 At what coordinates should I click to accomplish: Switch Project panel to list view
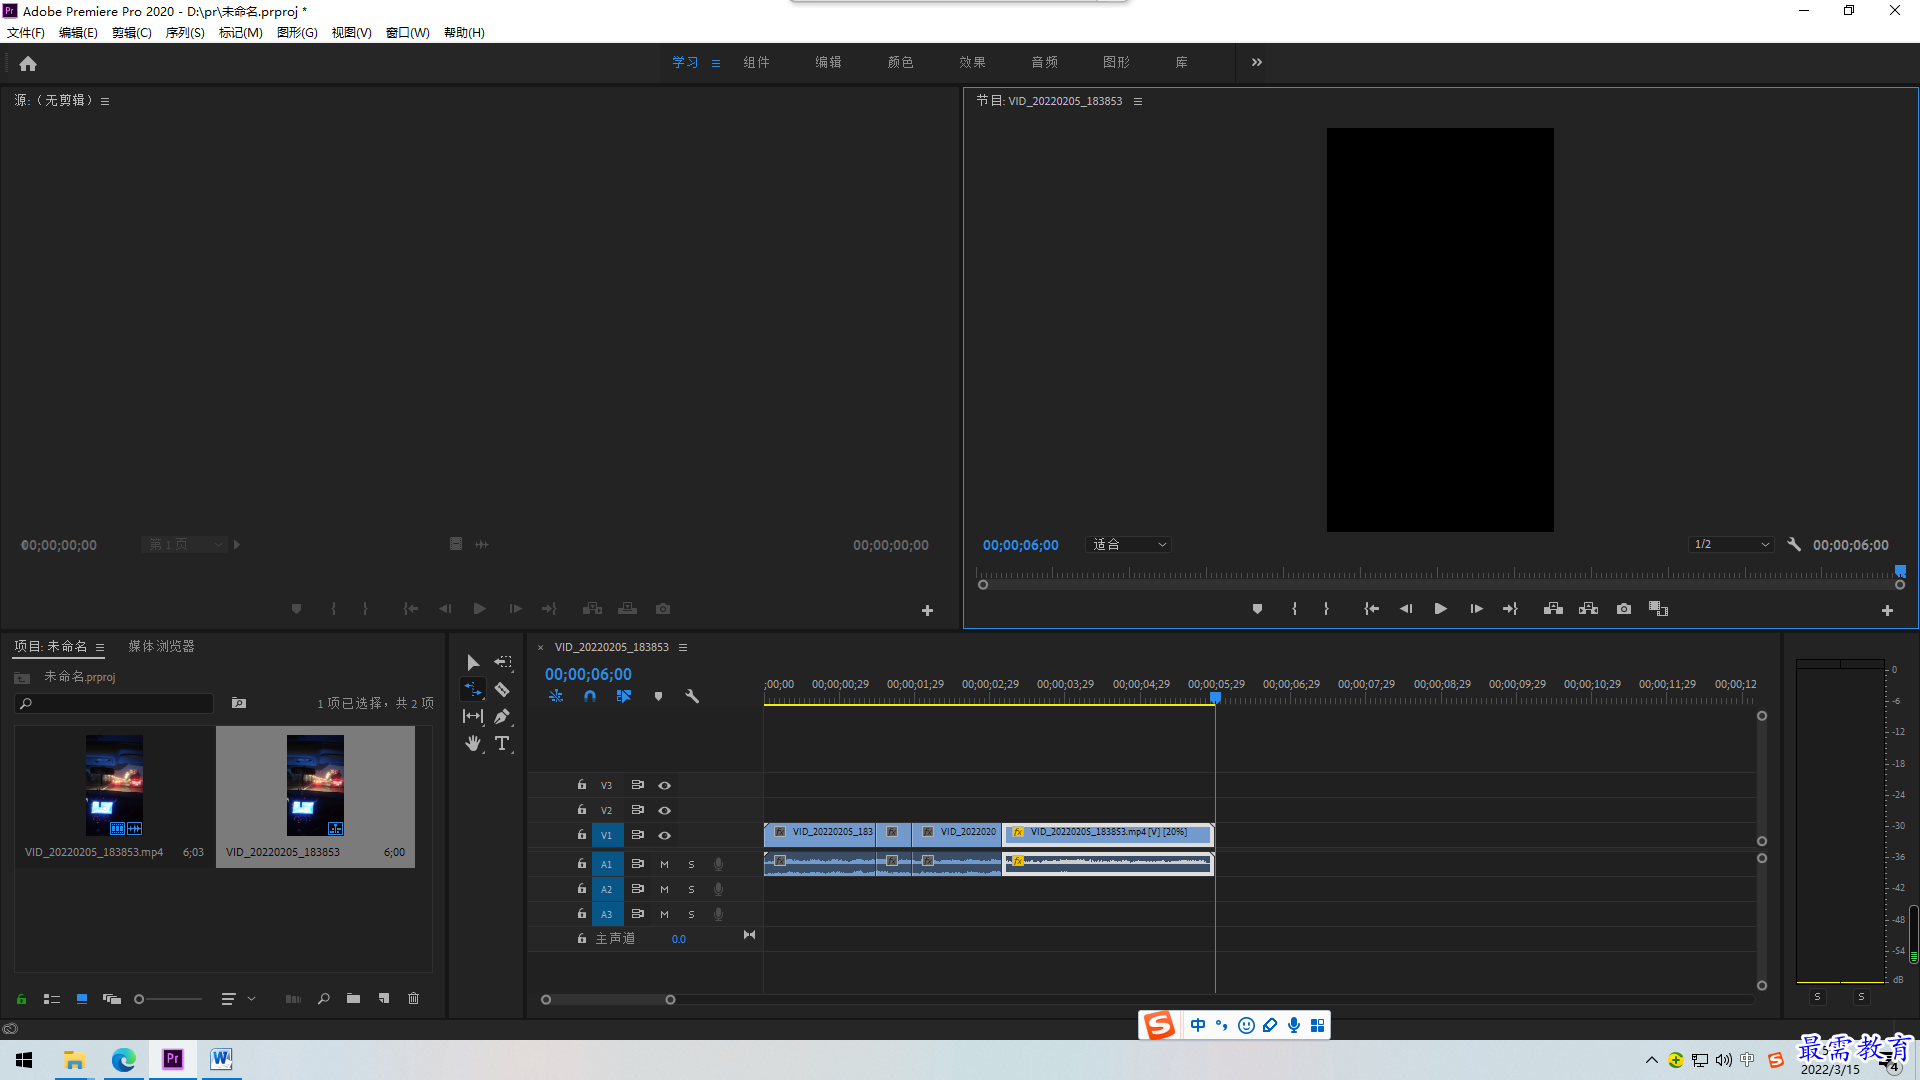click(52, 998)
